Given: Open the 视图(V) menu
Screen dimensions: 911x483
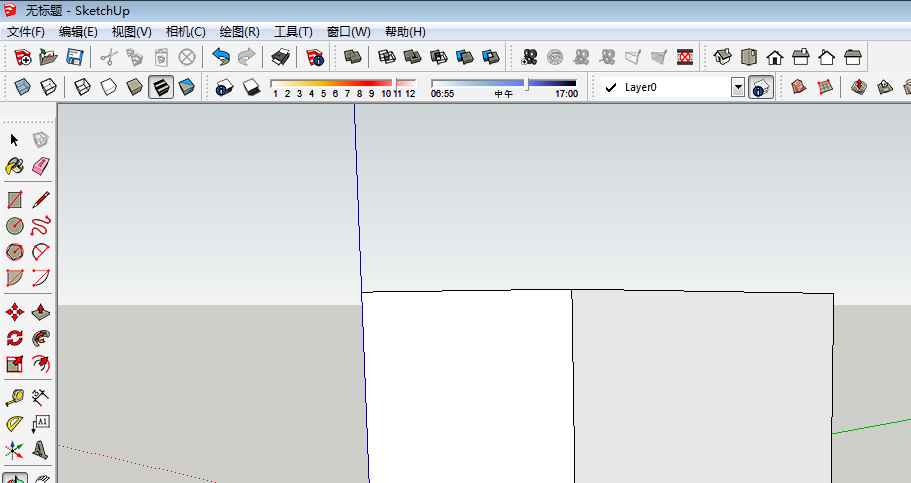Looking at the screenshot, I should tap(131, 32).
